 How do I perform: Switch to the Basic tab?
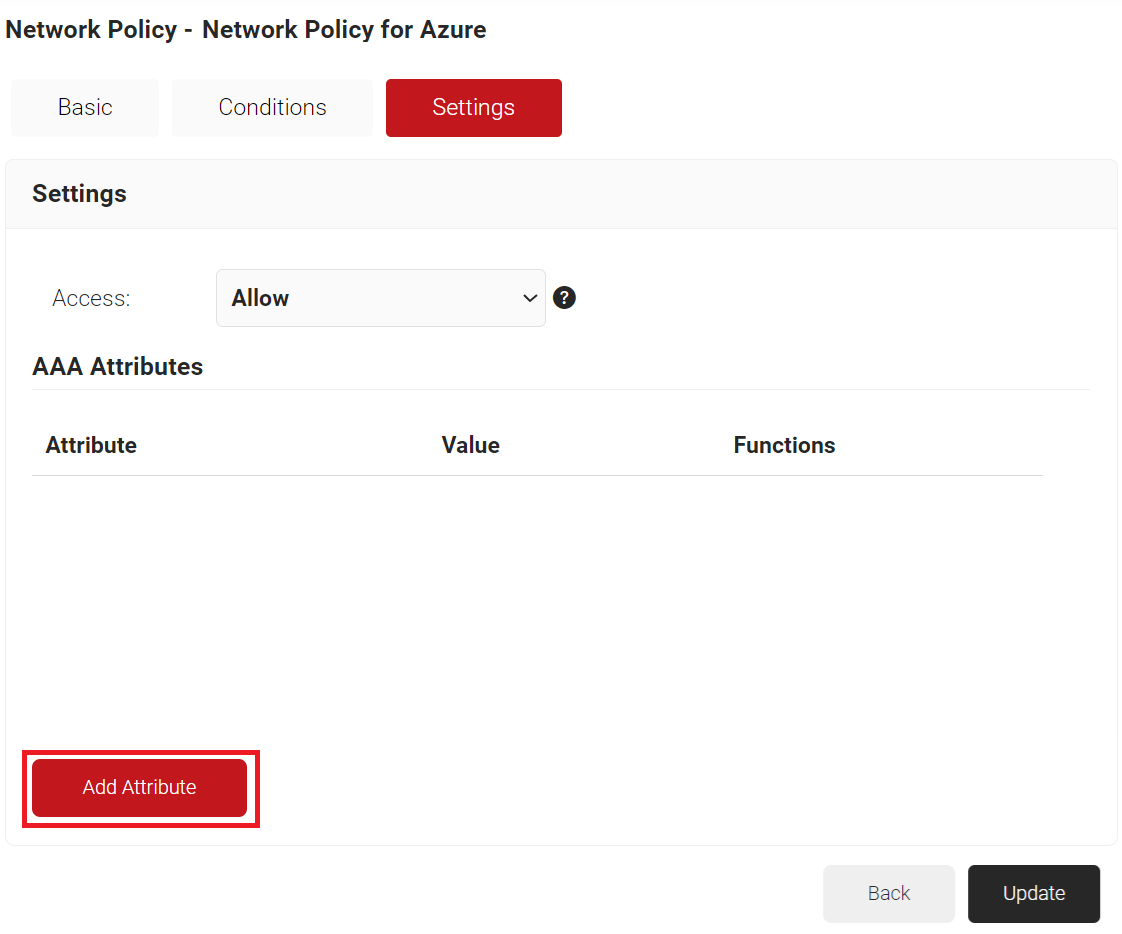[85, 108]
